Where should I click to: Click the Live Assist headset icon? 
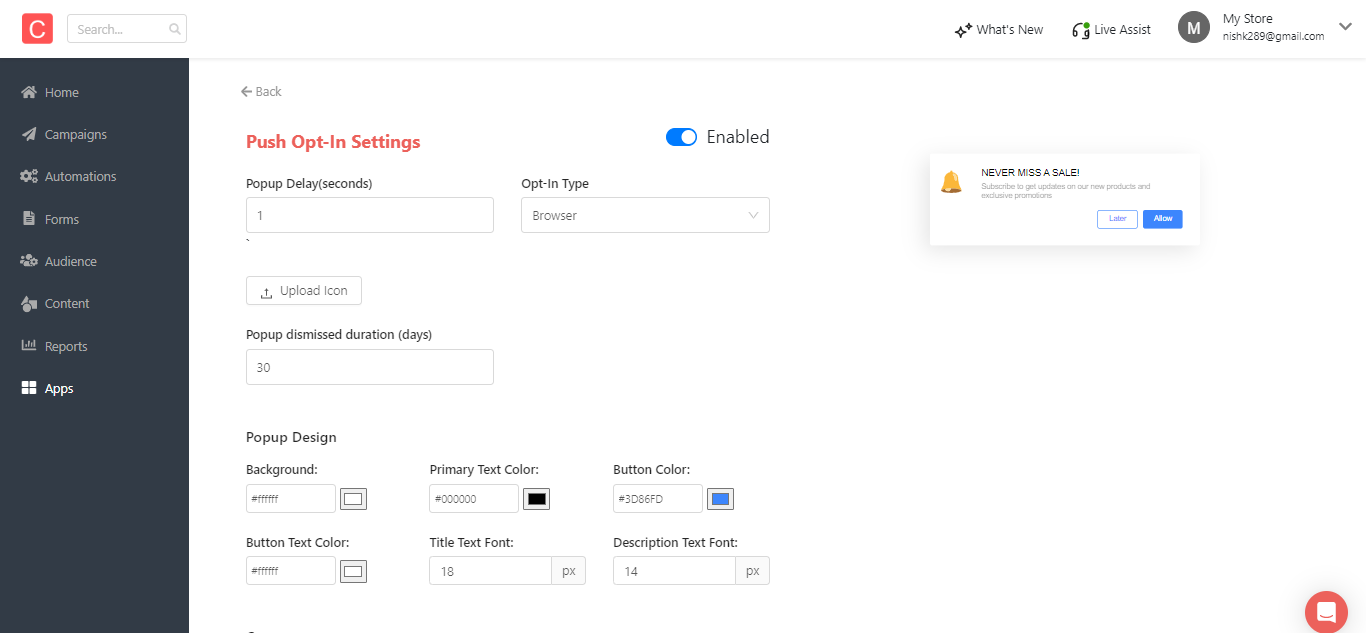click(x=1080, y=30)
